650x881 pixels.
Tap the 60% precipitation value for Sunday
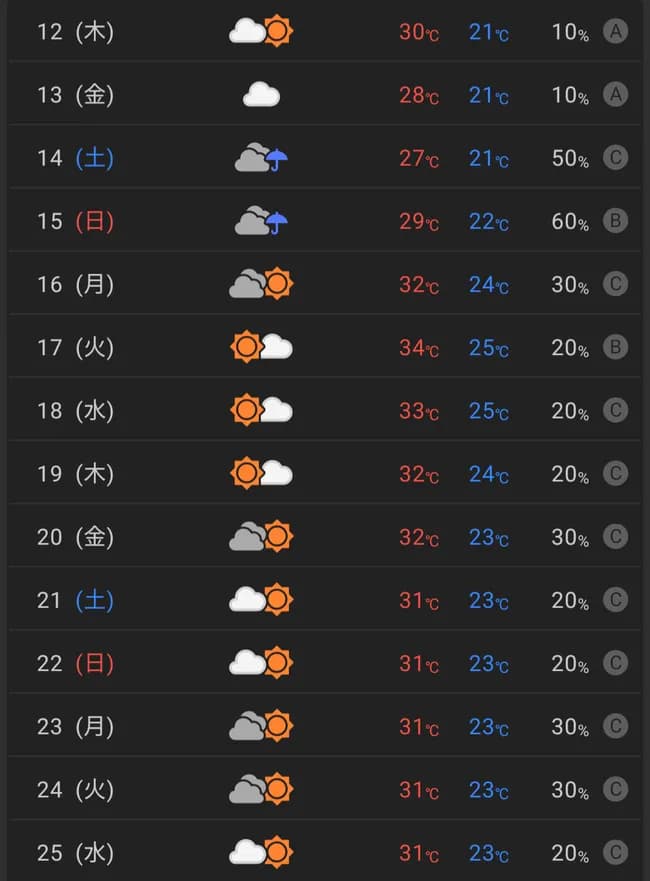coord(568,222)
